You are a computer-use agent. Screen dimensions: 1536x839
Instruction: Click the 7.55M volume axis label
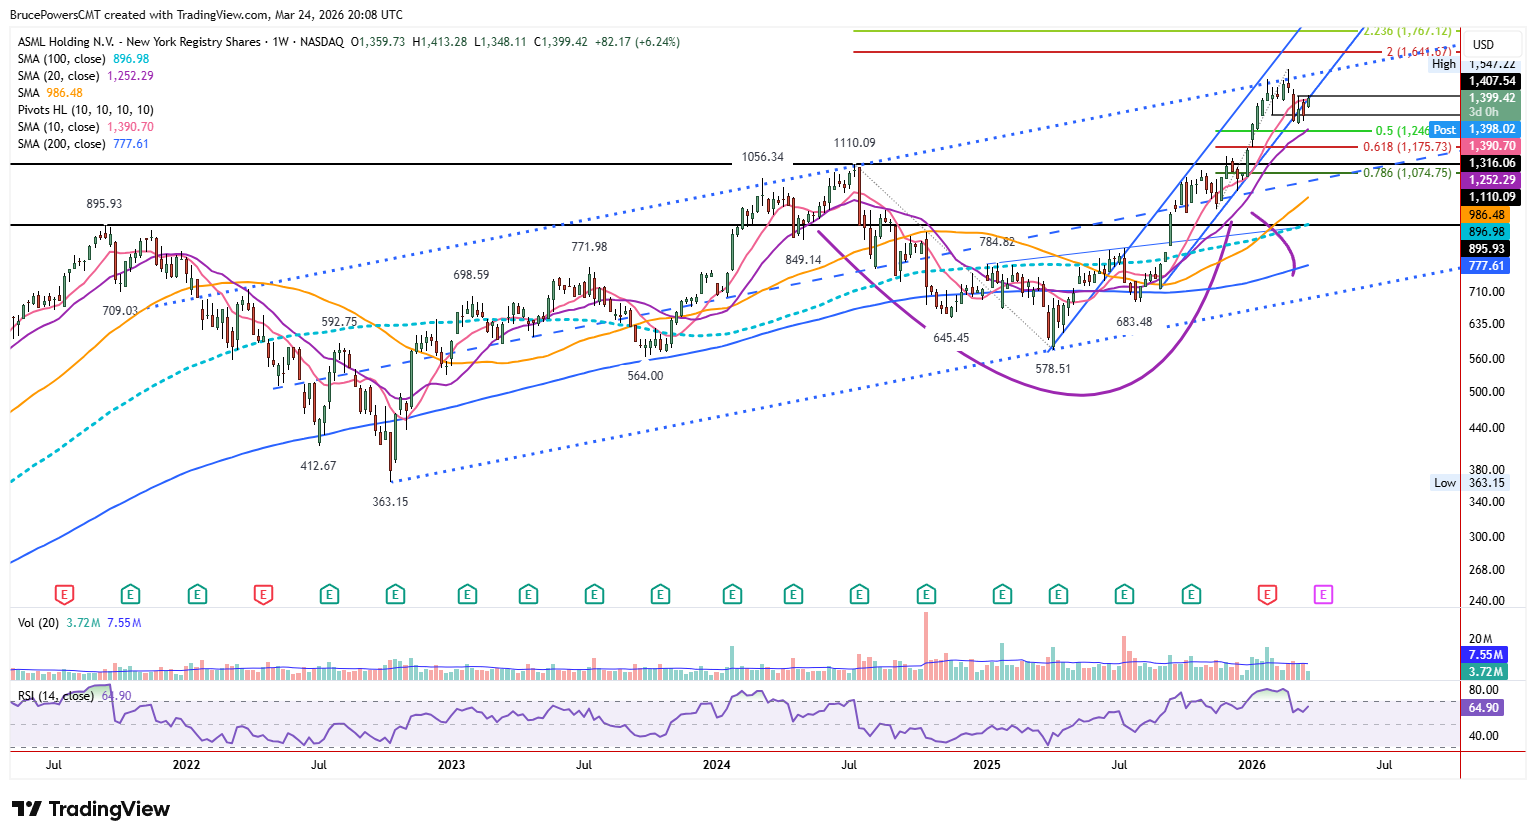click(x=1485, y=655)
